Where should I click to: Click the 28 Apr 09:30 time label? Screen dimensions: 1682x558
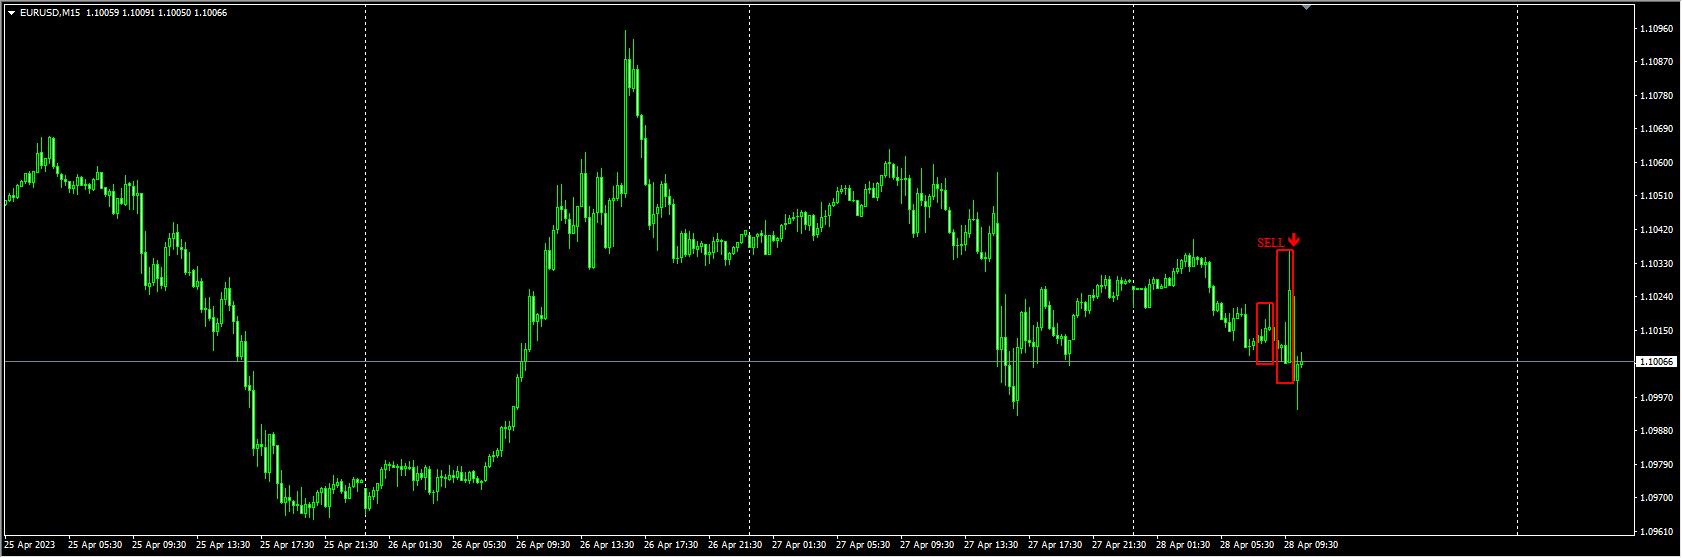[x=1311, y=545]
